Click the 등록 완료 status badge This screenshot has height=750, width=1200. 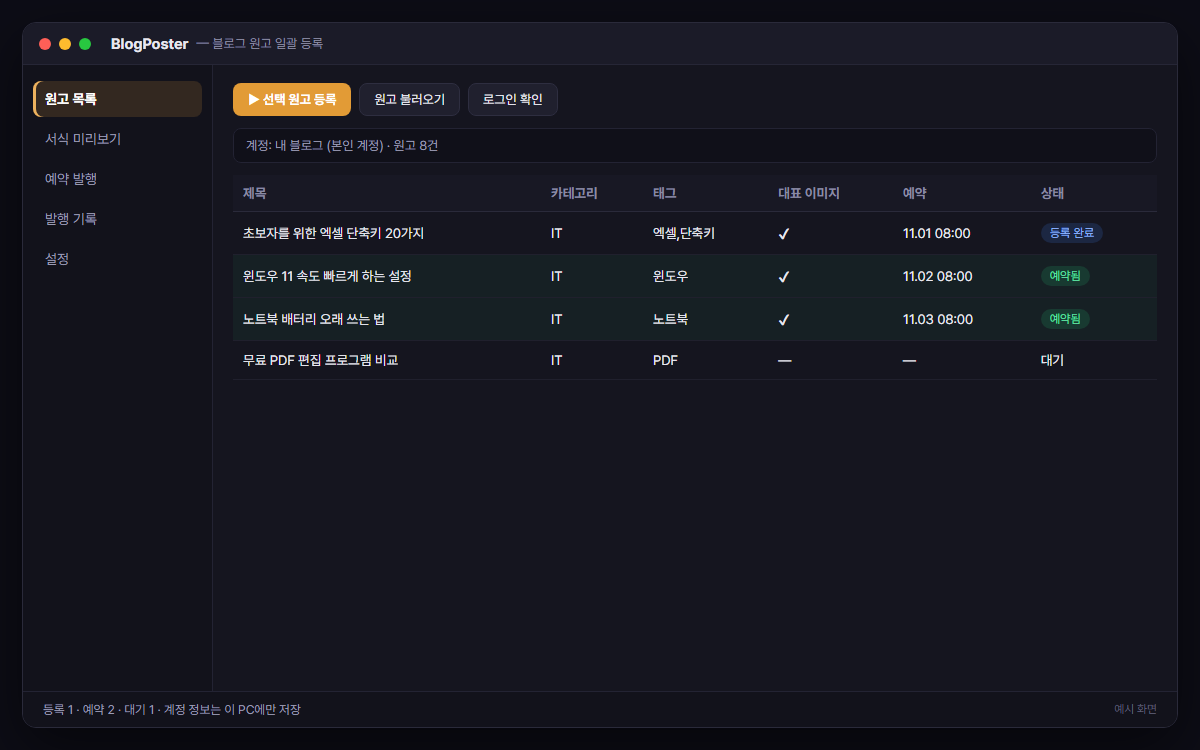(1072, 233)
